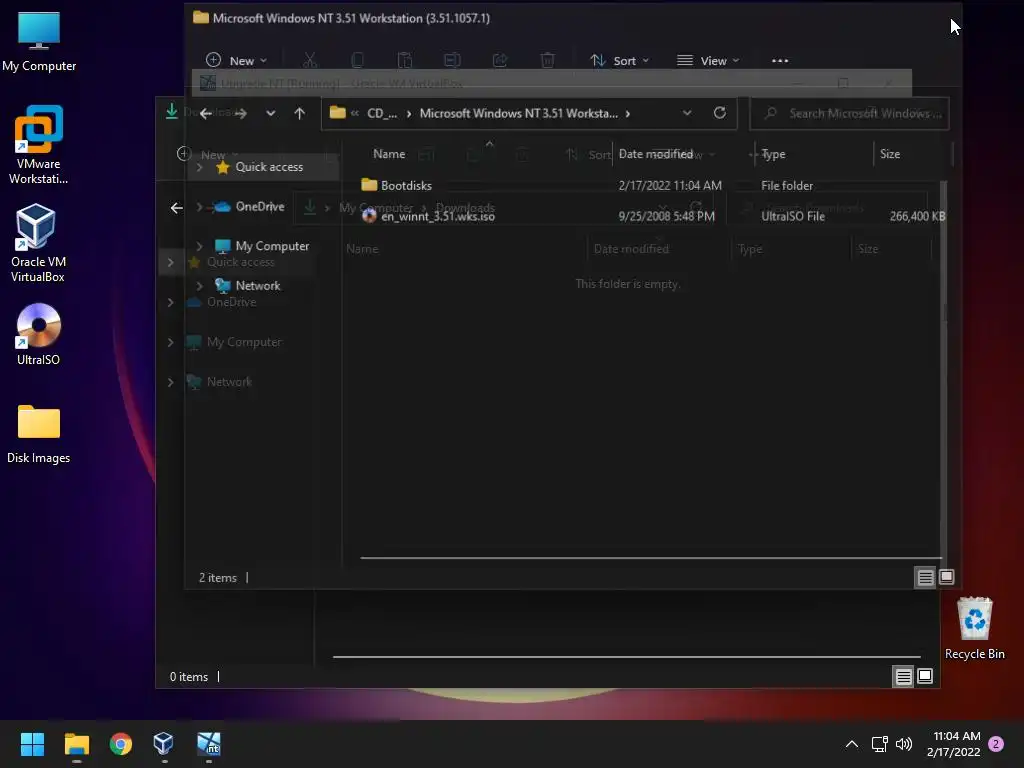Click in the Search Microsoft Windows field
Viewport: 1024px width, 768px height.
pyautogui.click(x=850, y=114)
